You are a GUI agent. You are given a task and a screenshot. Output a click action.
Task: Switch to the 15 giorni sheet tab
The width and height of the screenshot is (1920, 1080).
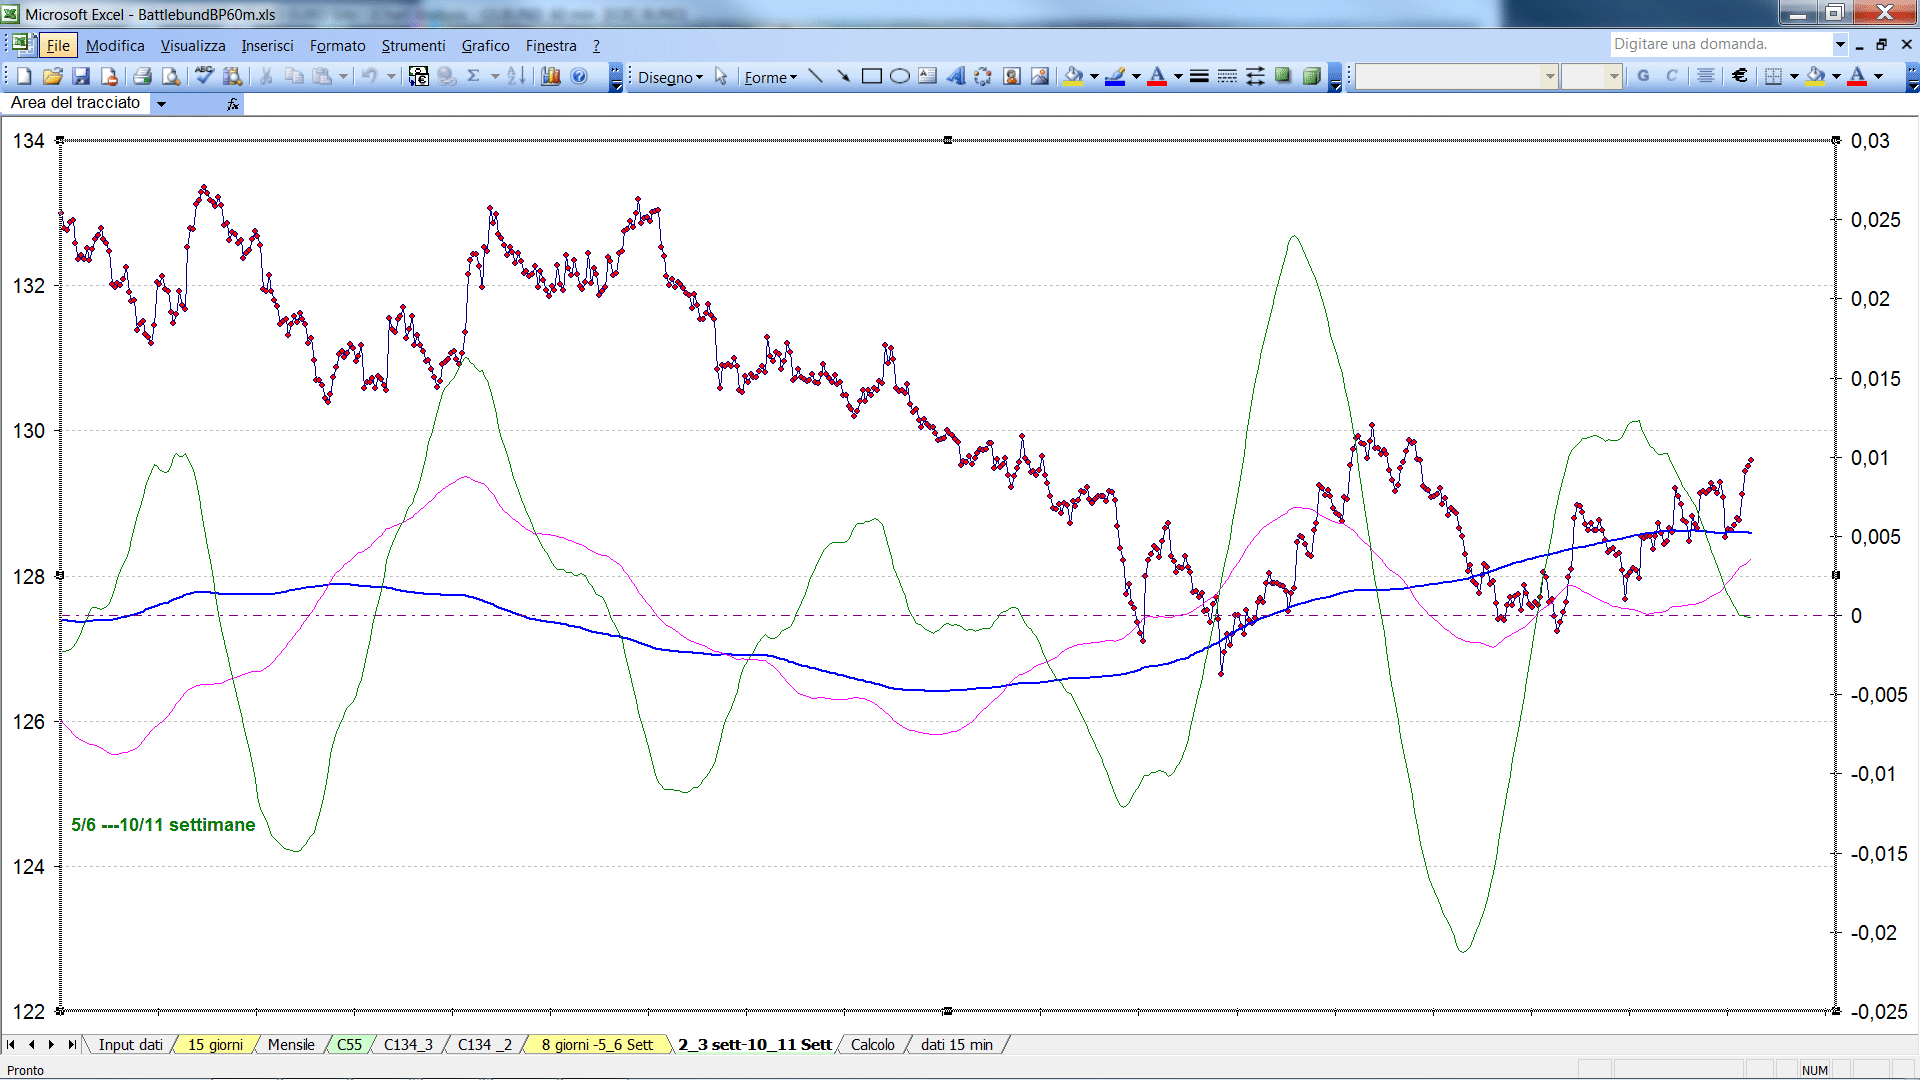pyautogui.click(x=215, y=1045)
